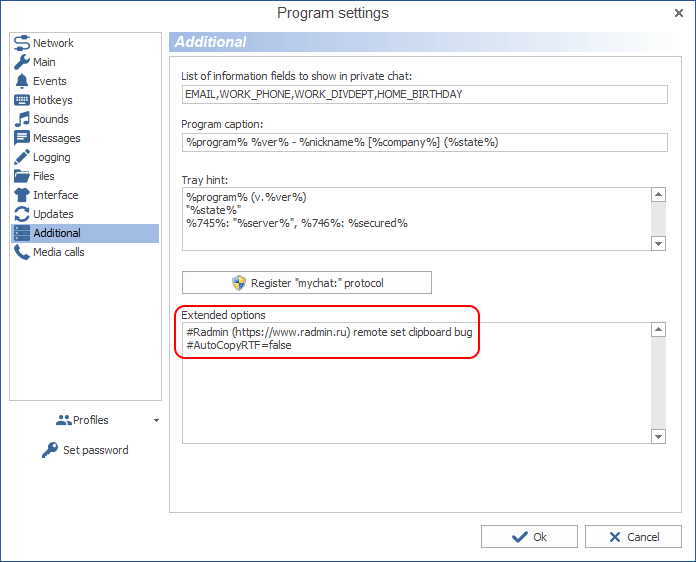
Task: Go to Events settings
Action: coord(50,81)
